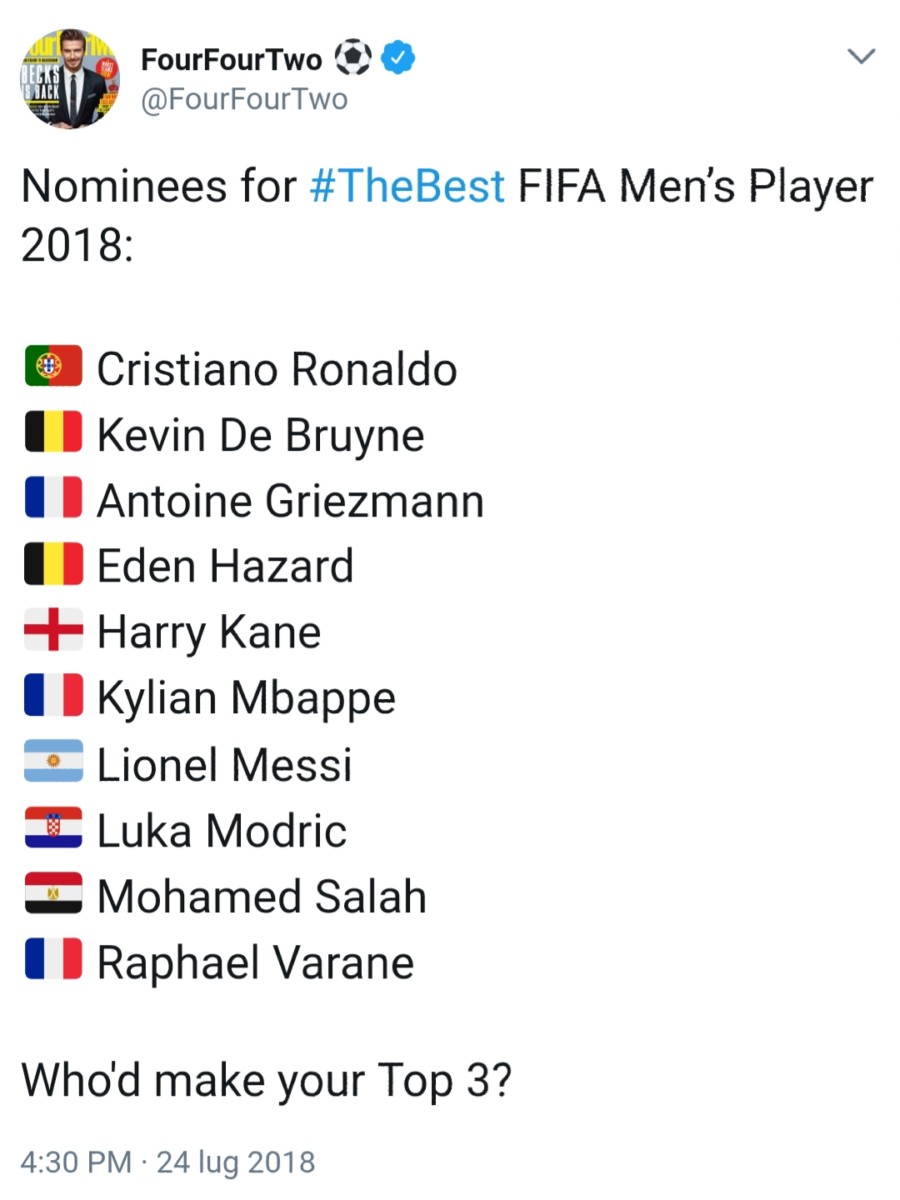Screen dimensions: 900x1200
Task: Click the "Who'd make your Top 3?" text
Action: coord(267,1080)
